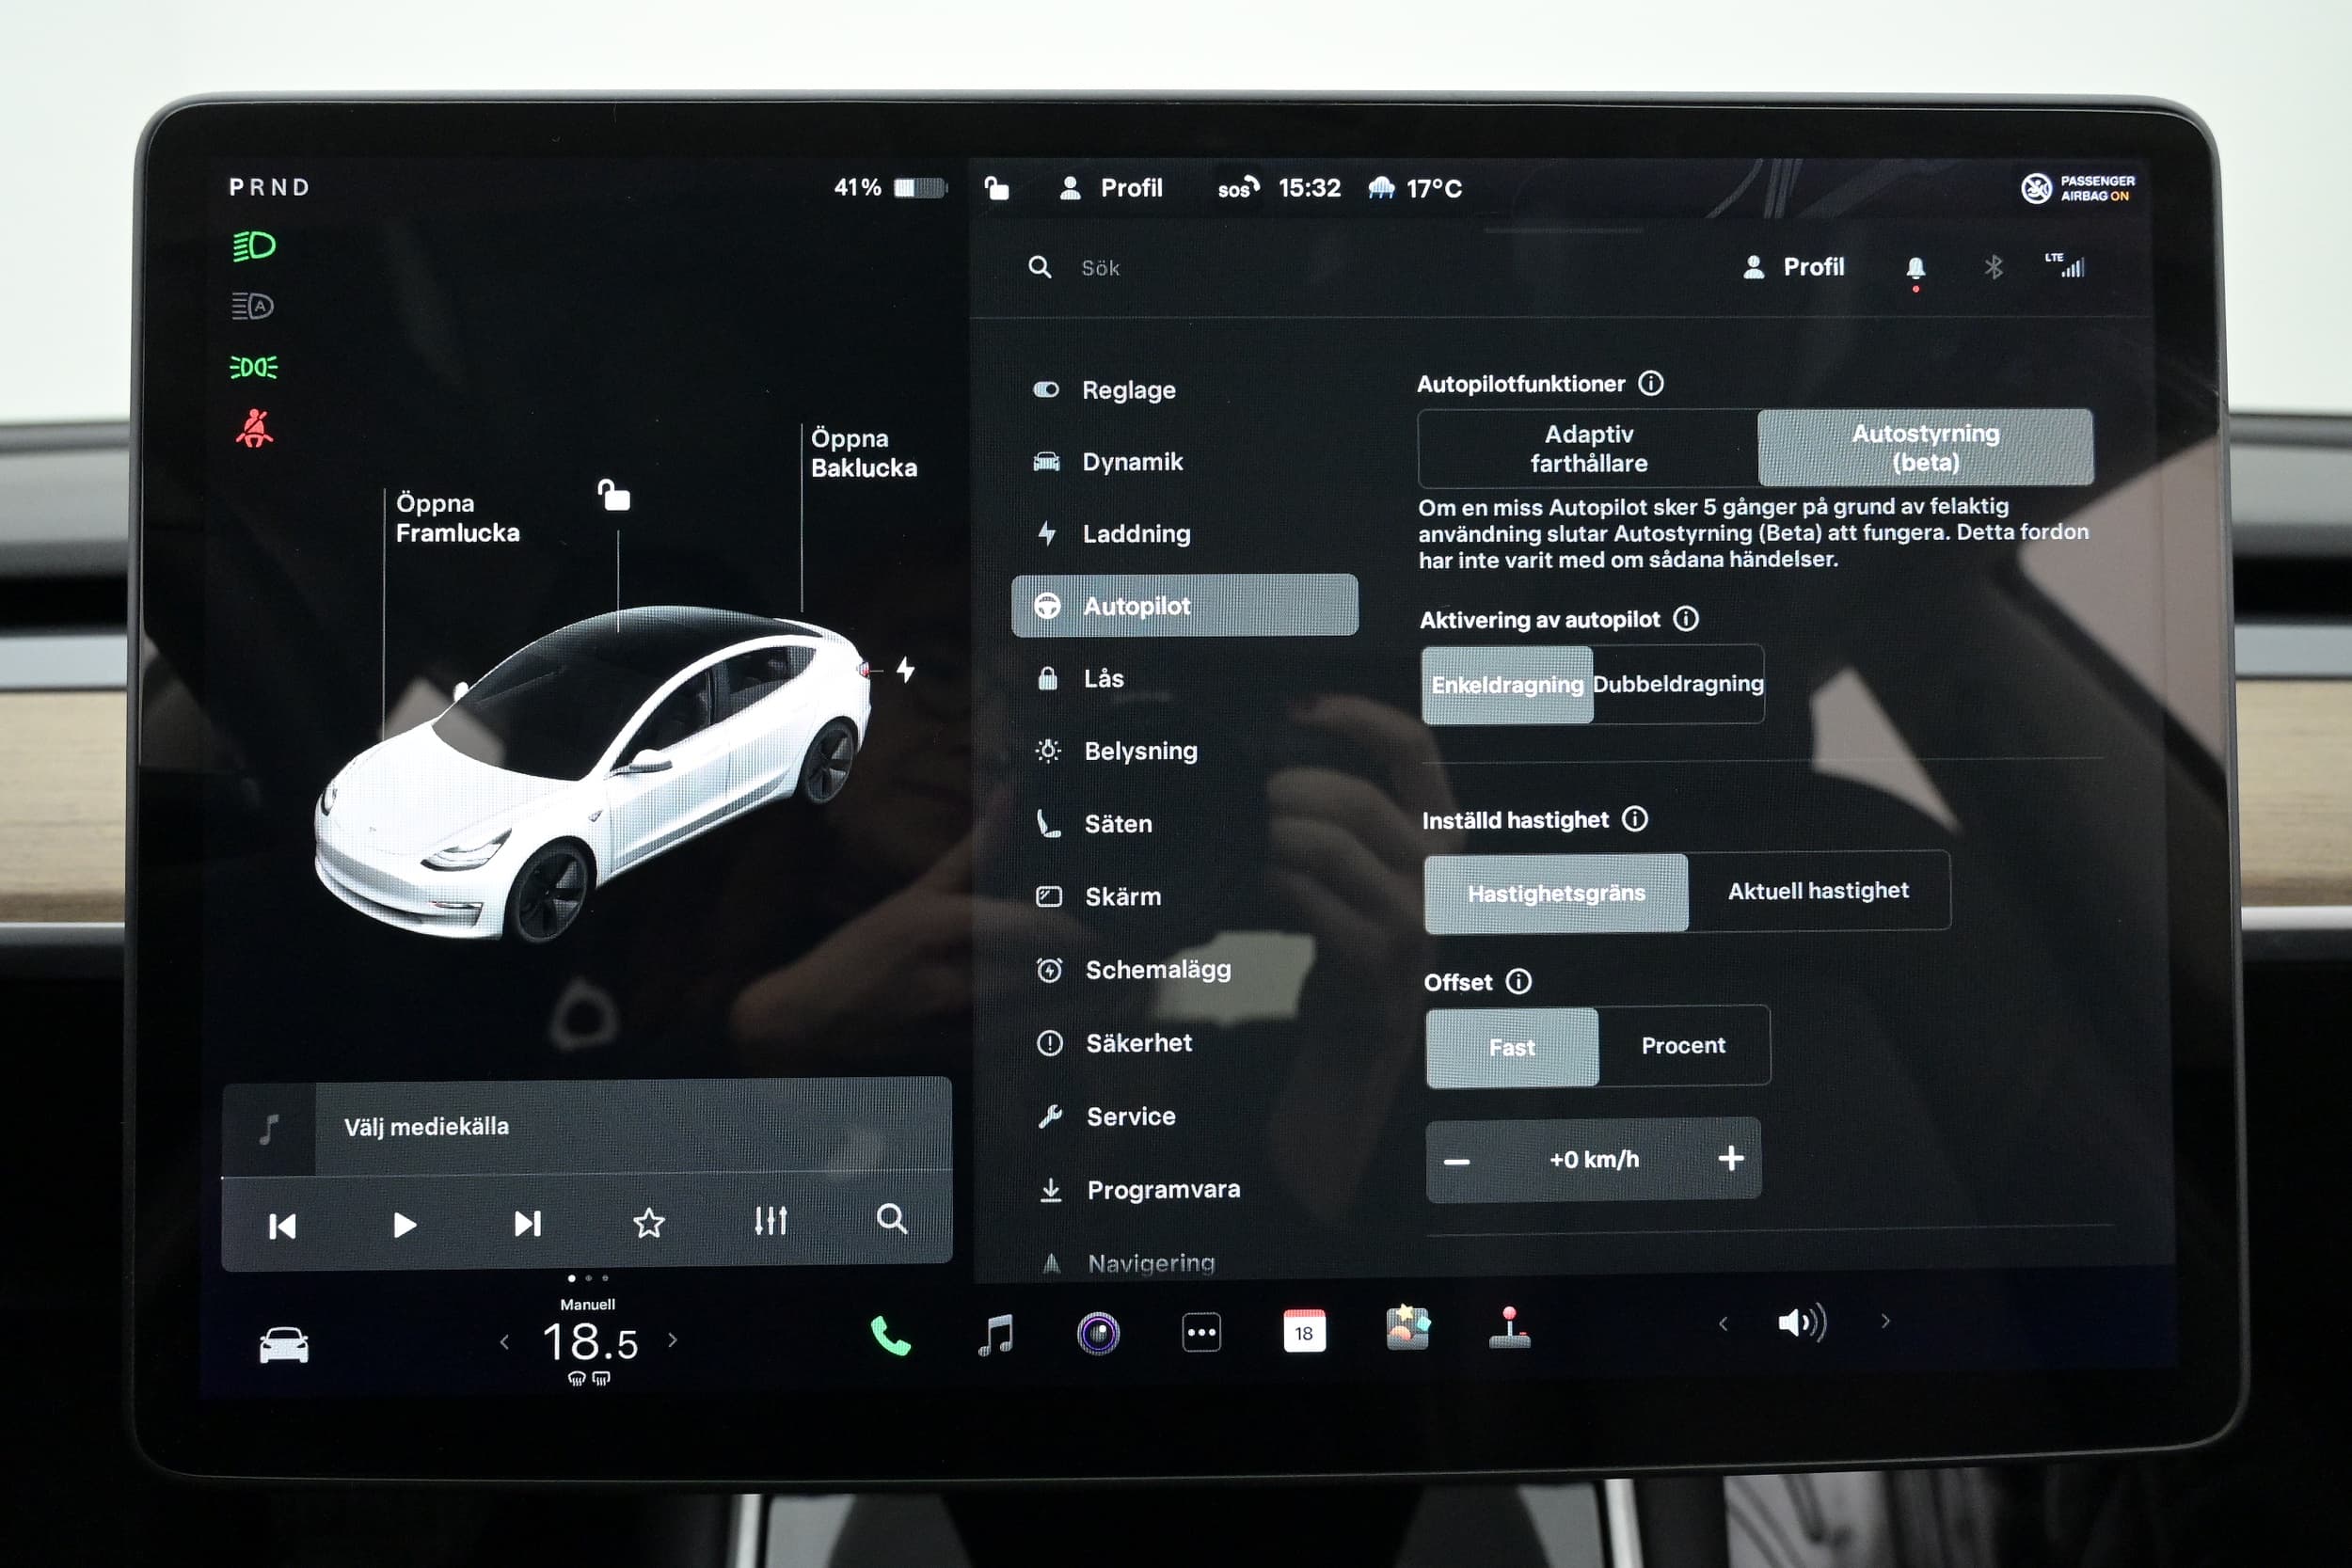Select Adaptiv farthållare option
The image size is (2352, 1568).
(x=1588, y=448)
